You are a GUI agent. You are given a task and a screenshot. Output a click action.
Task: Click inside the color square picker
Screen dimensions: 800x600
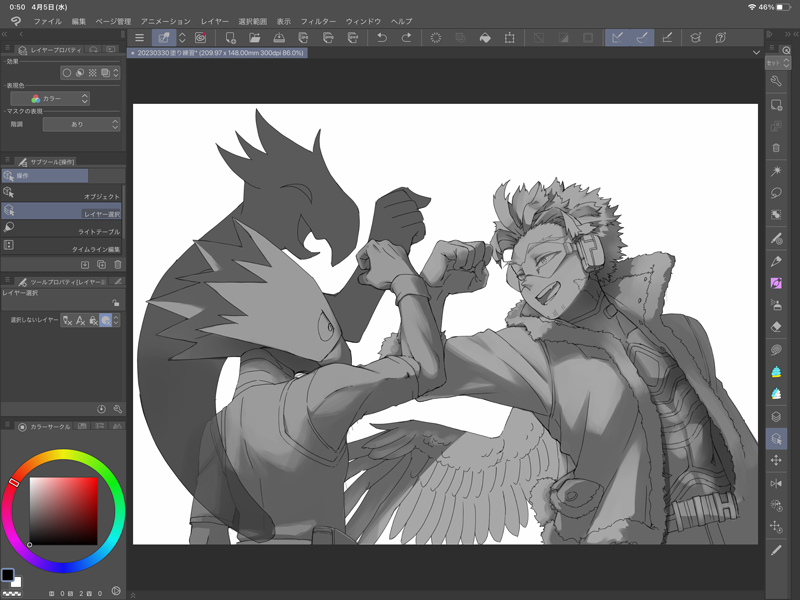(x=63, y=510)
